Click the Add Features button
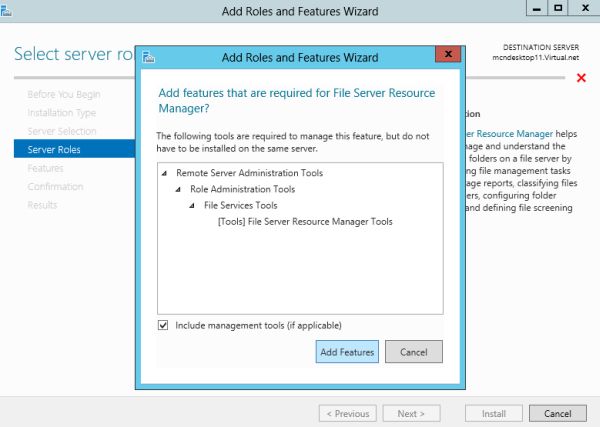 pos(347,352)
